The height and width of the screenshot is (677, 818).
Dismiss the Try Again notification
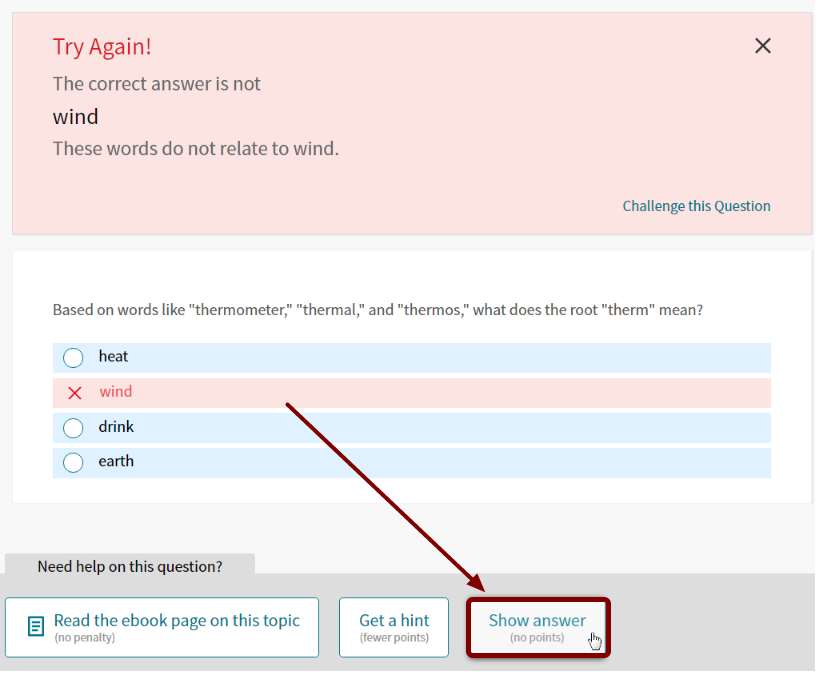762,45
